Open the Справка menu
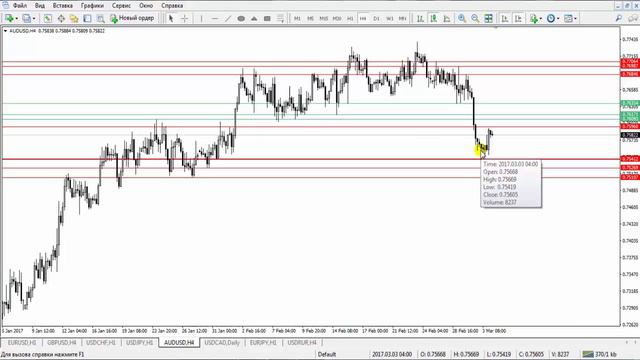640x360 pixels. [x=172, y=6]
